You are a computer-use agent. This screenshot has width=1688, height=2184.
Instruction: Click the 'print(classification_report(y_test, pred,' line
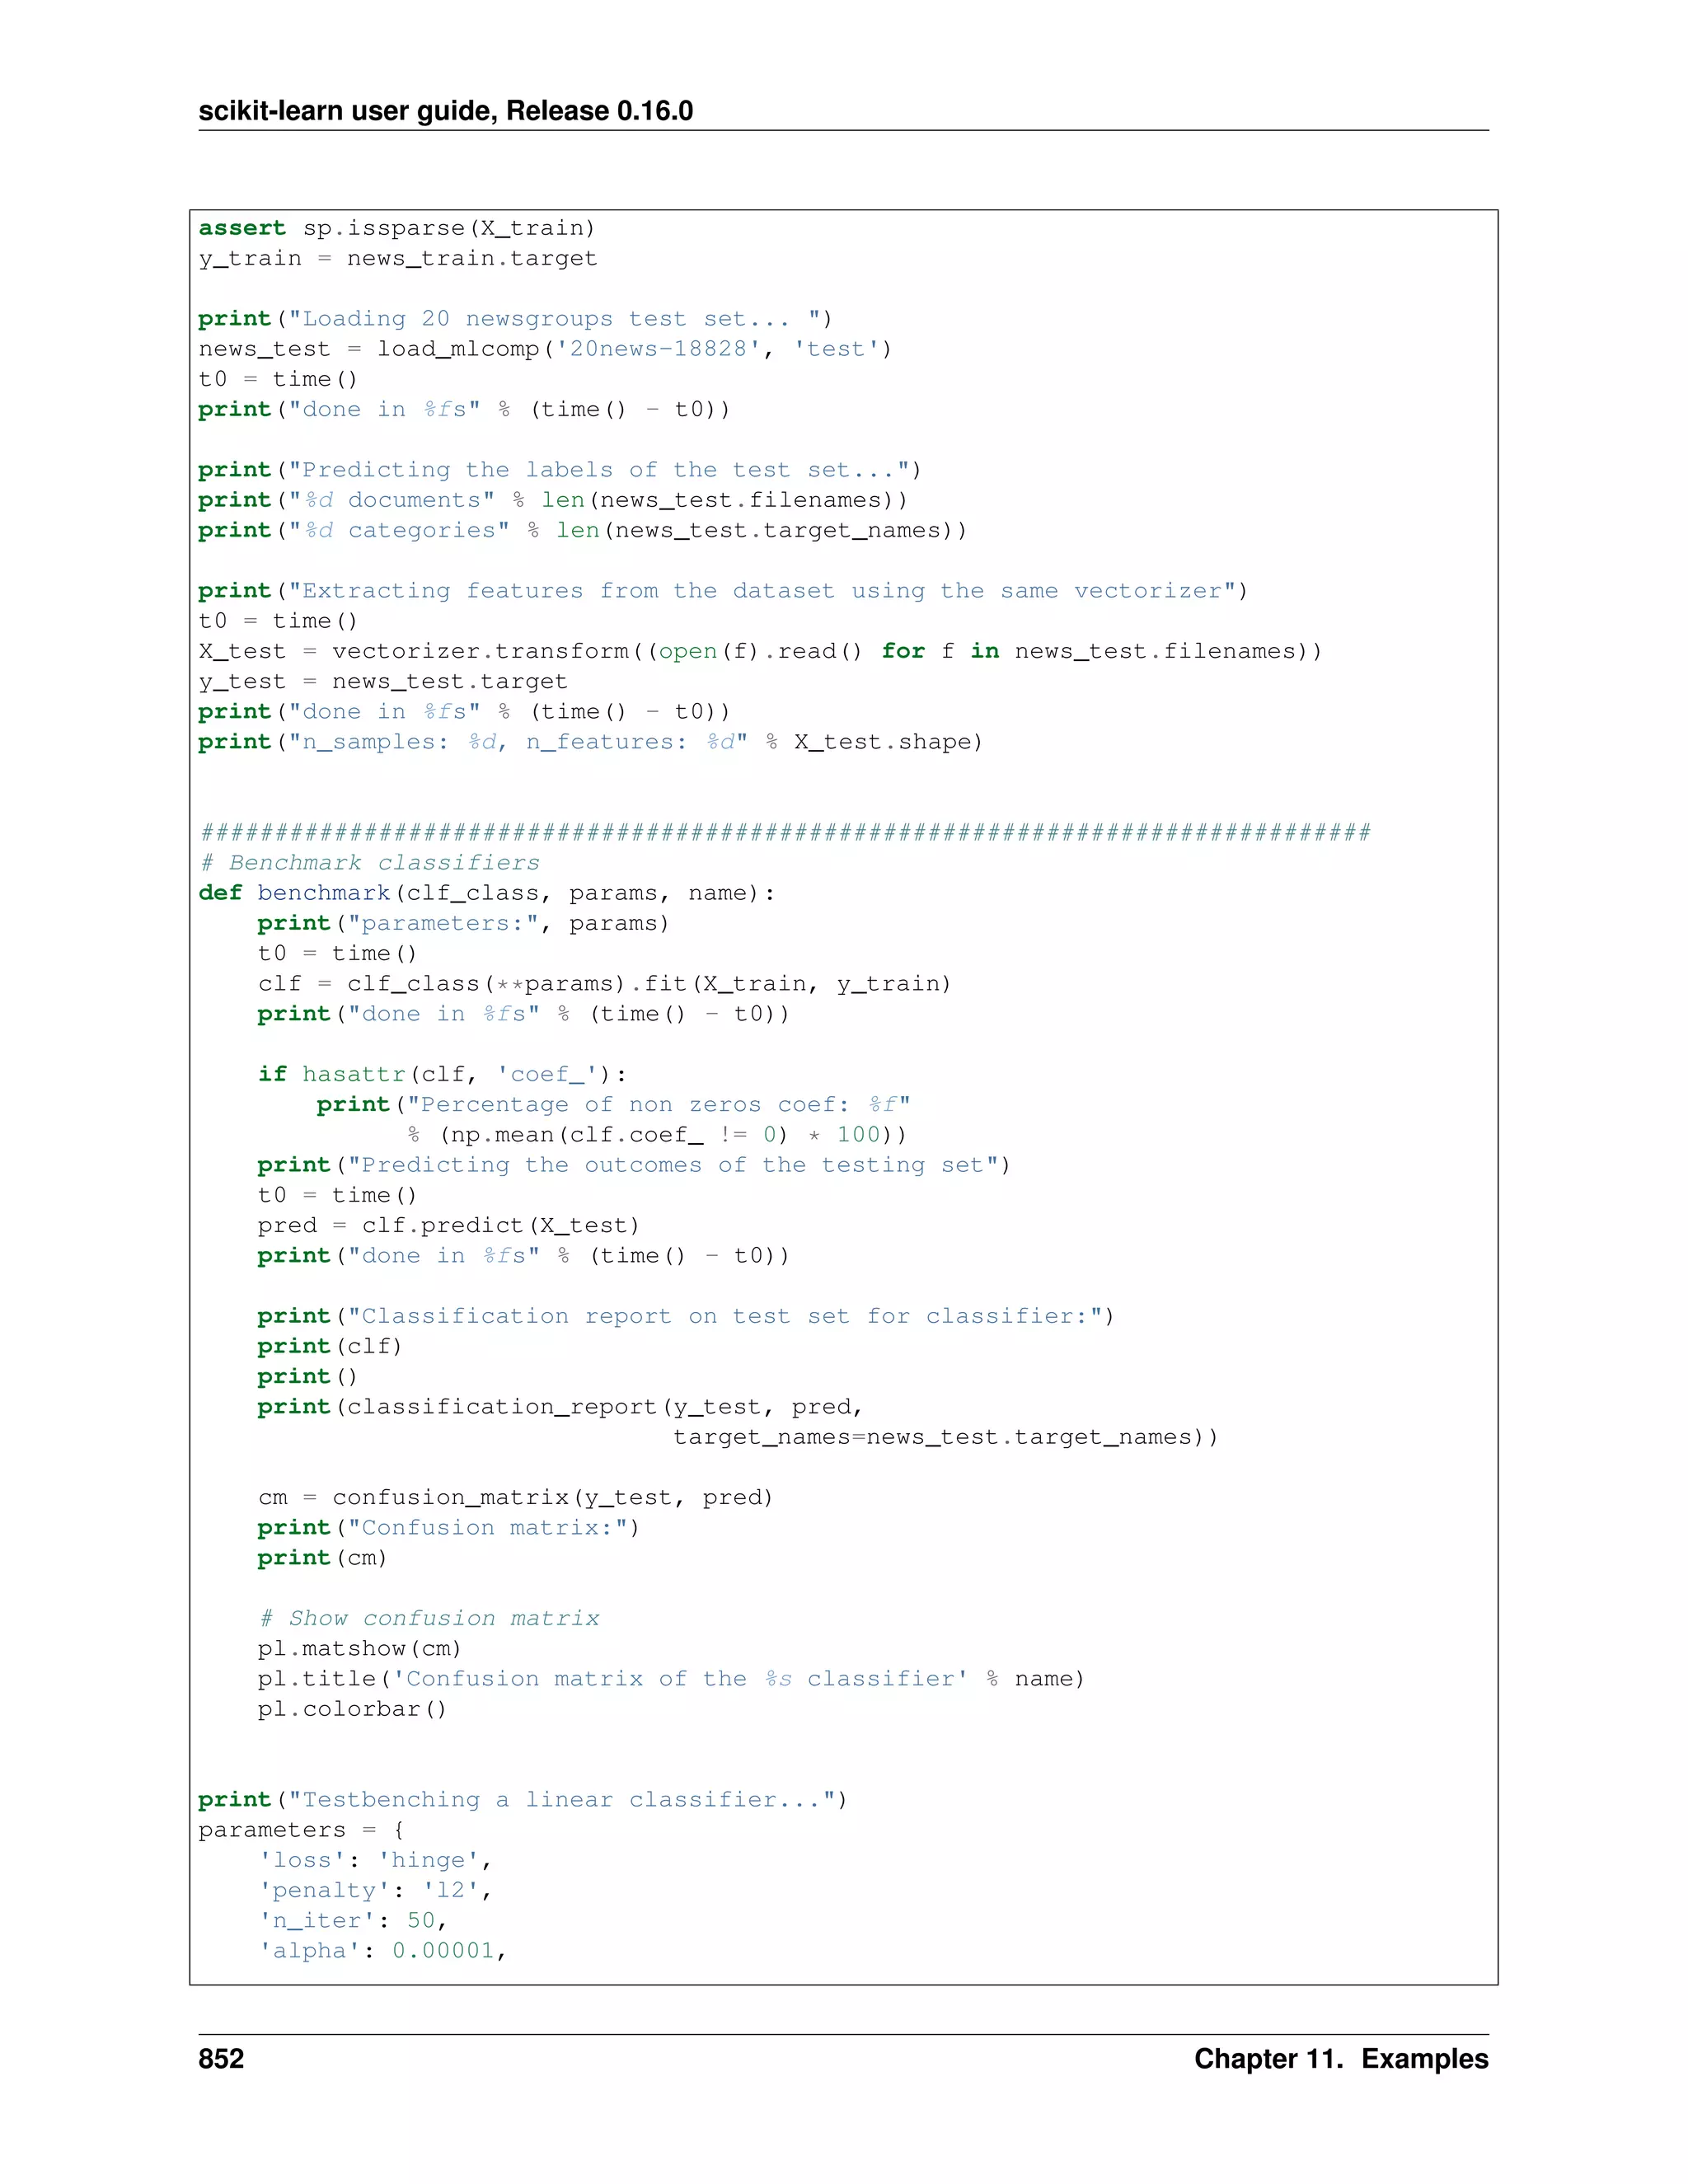tap(560, 1407)
